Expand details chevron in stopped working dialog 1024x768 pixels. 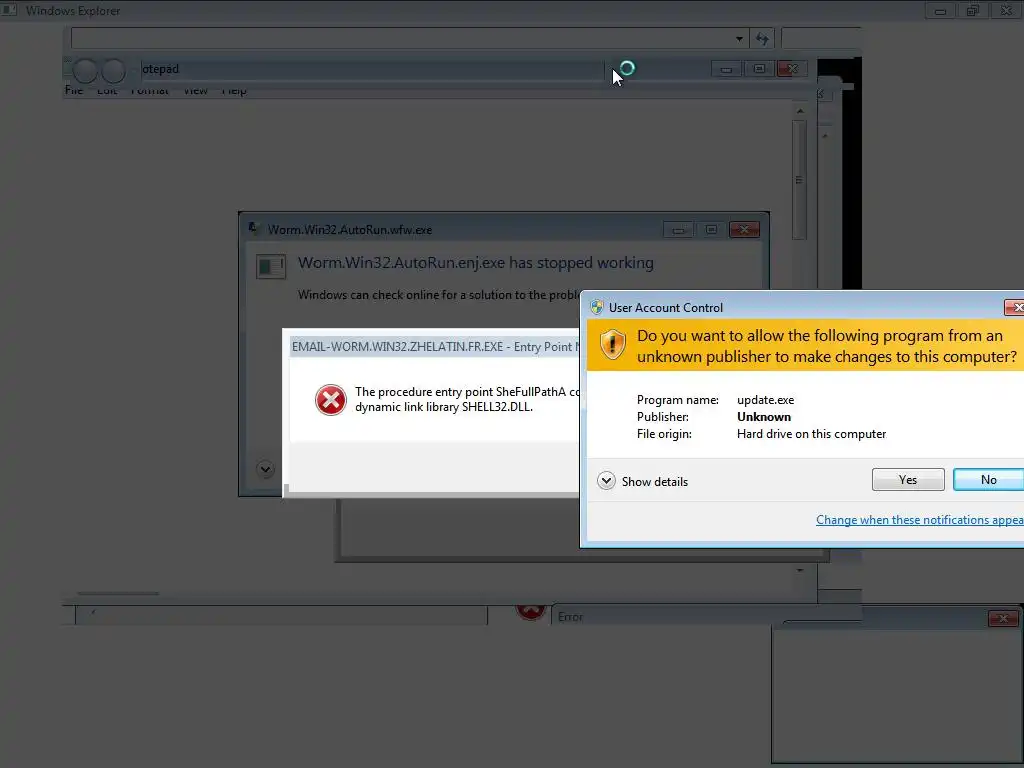(265, 469)
